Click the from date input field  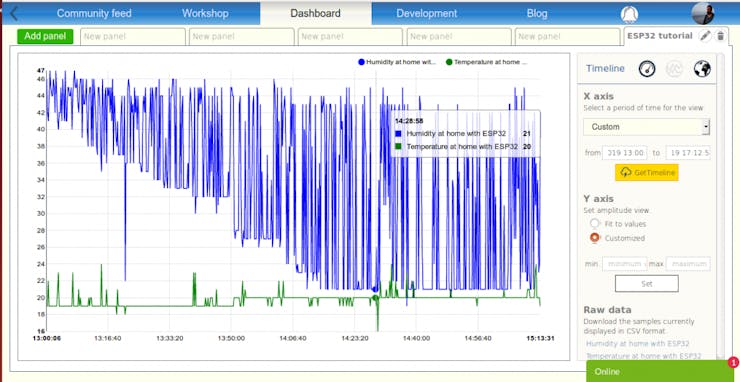(625, 153)
